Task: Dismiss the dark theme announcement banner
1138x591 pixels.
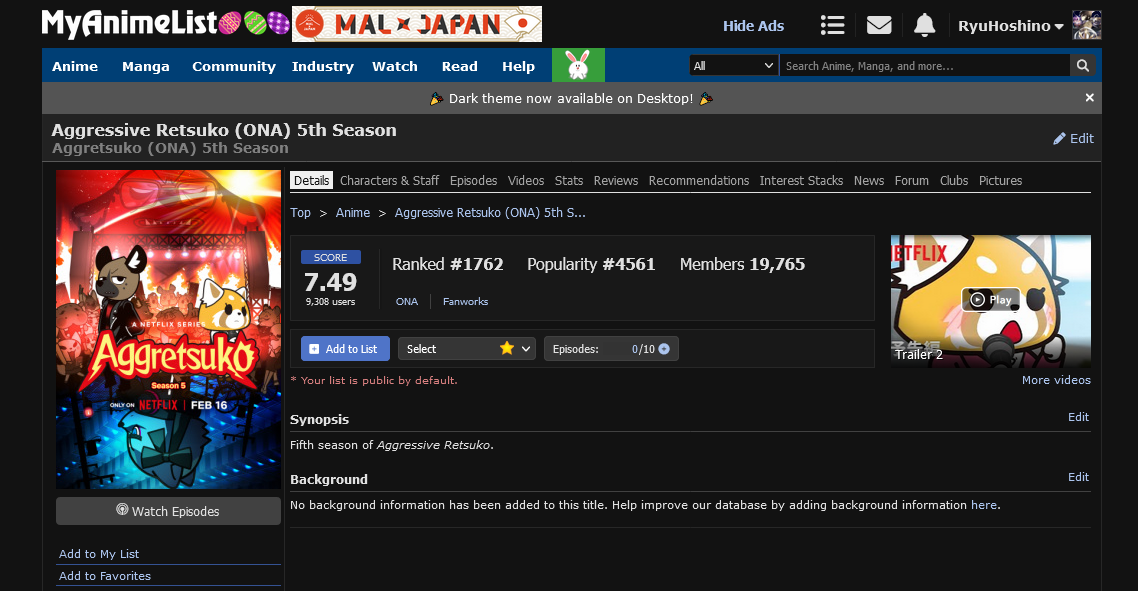Action: [1089, 98]
